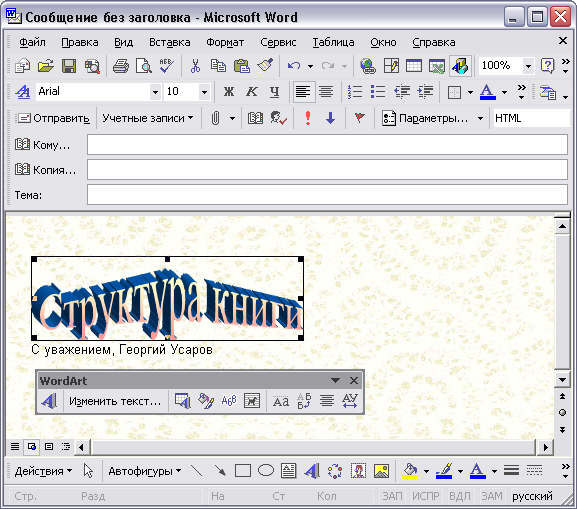Screen dimensions: 577x509
Task: Click the Отправить send button
Action: click(53, 118)
